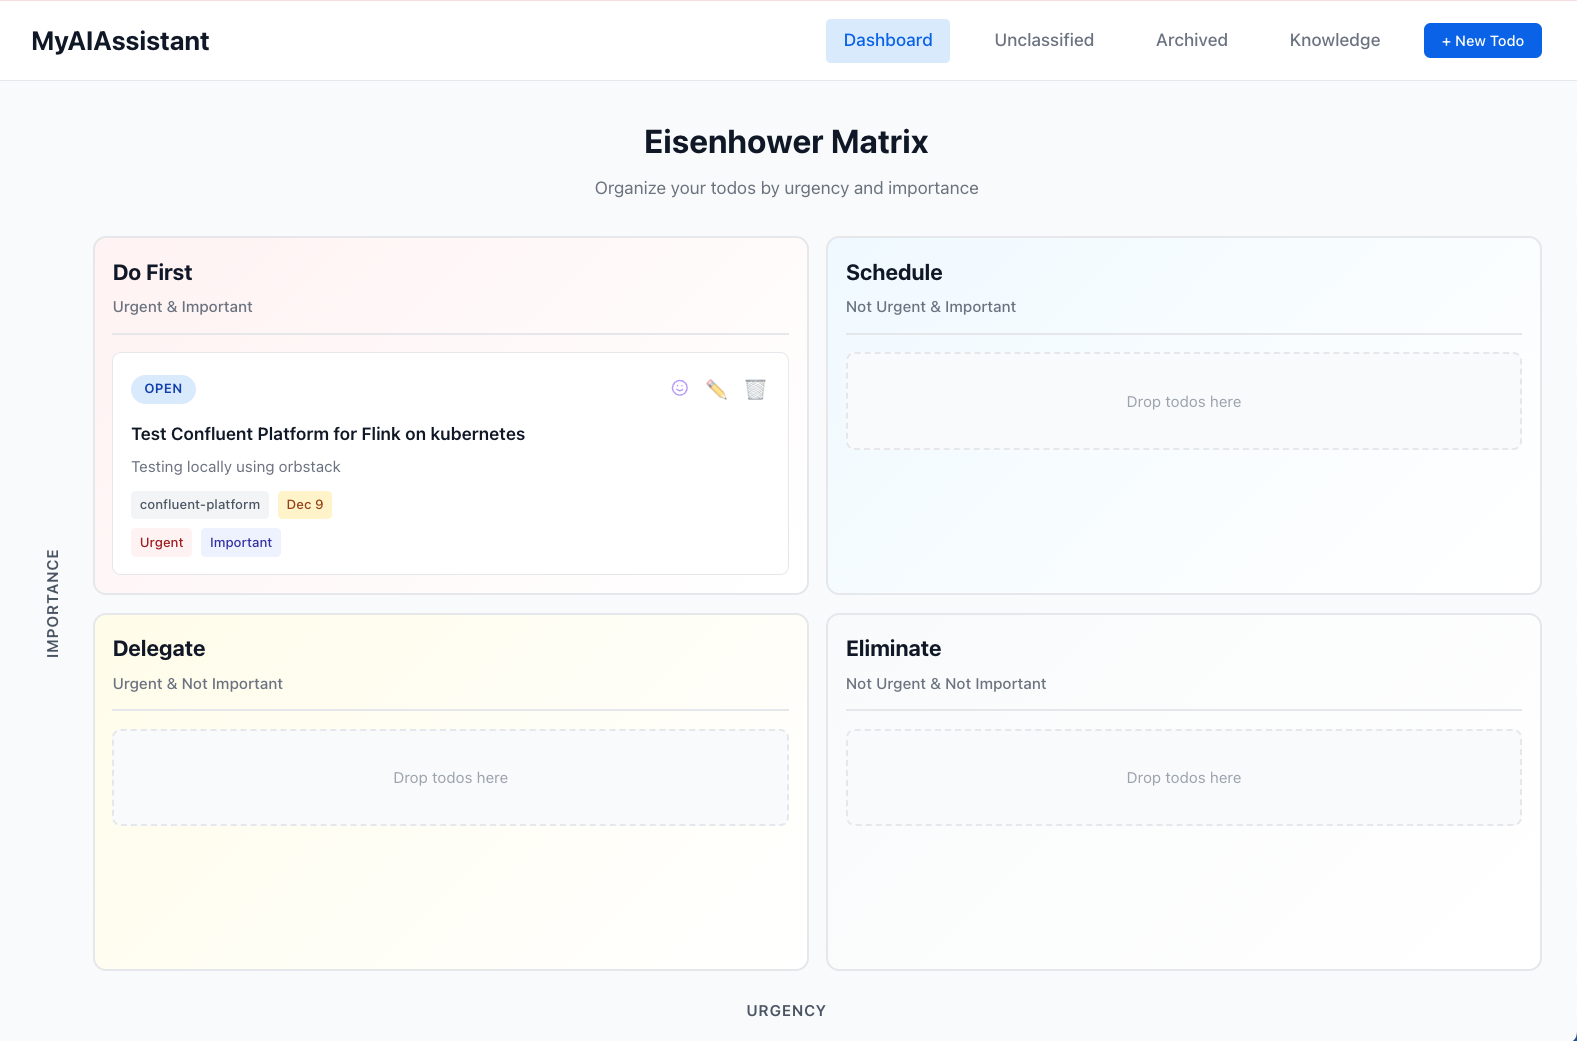Open the Test Confluent Platform todo title
This screenshot has width=1577, height=1041.
pos(328,434)
